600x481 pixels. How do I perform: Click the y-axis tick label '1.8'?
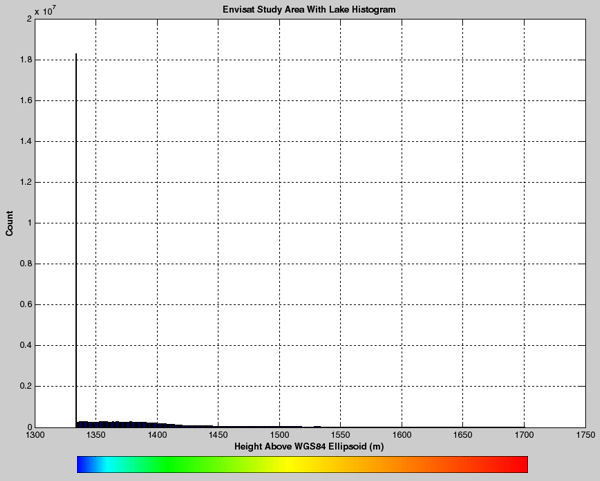(x=26, y=60)
